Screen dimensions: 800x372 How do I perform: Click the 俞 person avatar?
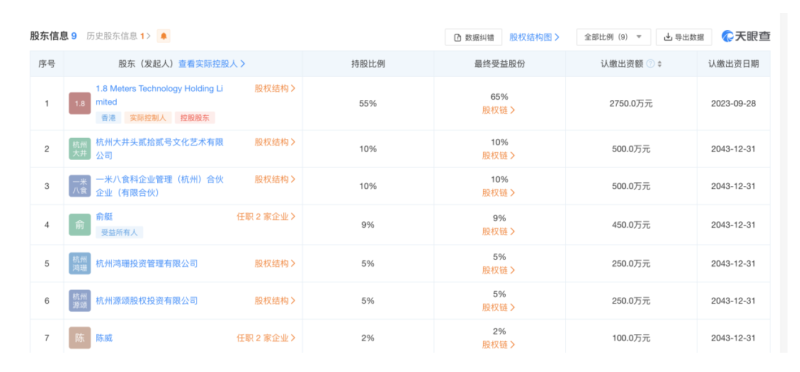pyautogui.click(x=80, y=225)
